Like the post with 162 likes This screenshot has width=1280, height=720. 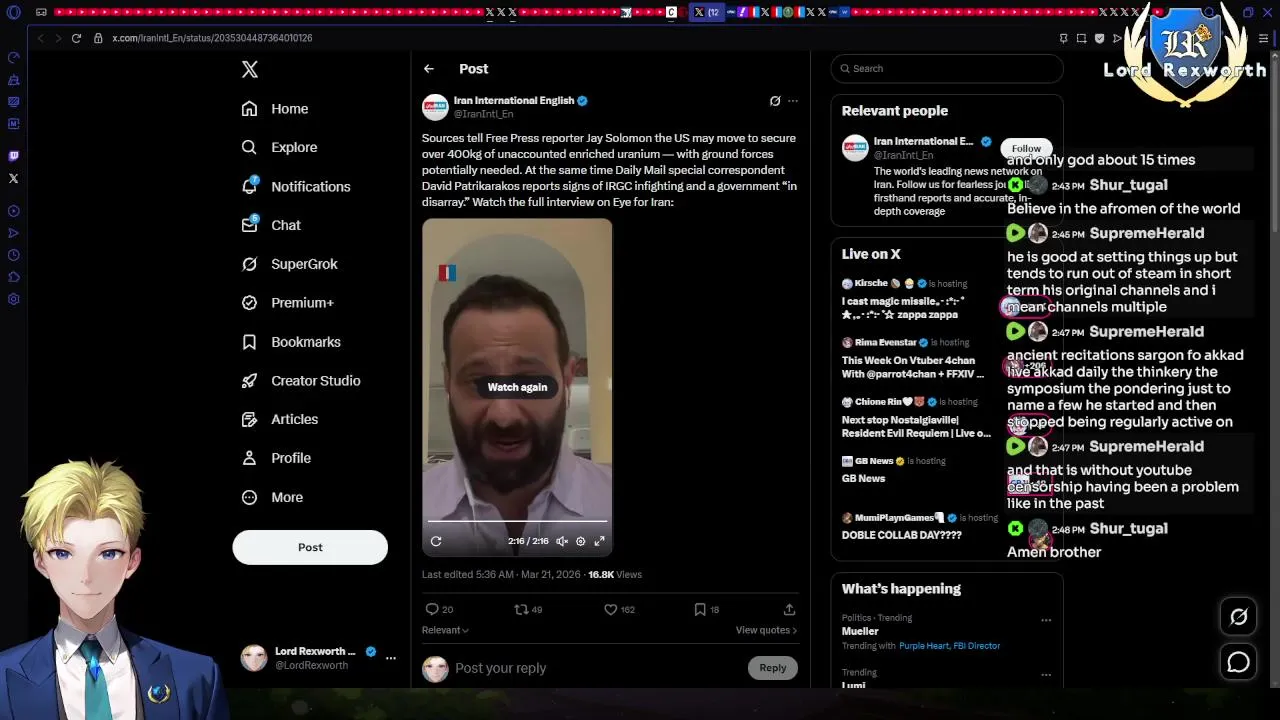[620, 609]
